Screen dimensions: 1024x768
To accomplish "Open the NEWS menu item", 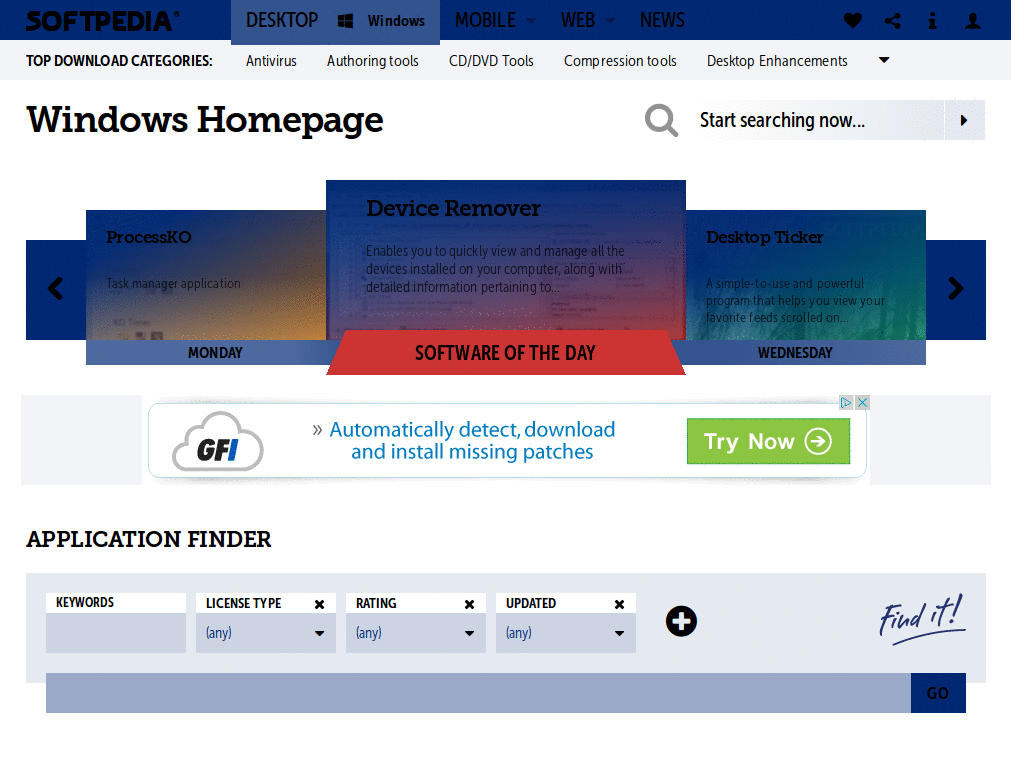I will pyautogui.click(x=662, y=20).
